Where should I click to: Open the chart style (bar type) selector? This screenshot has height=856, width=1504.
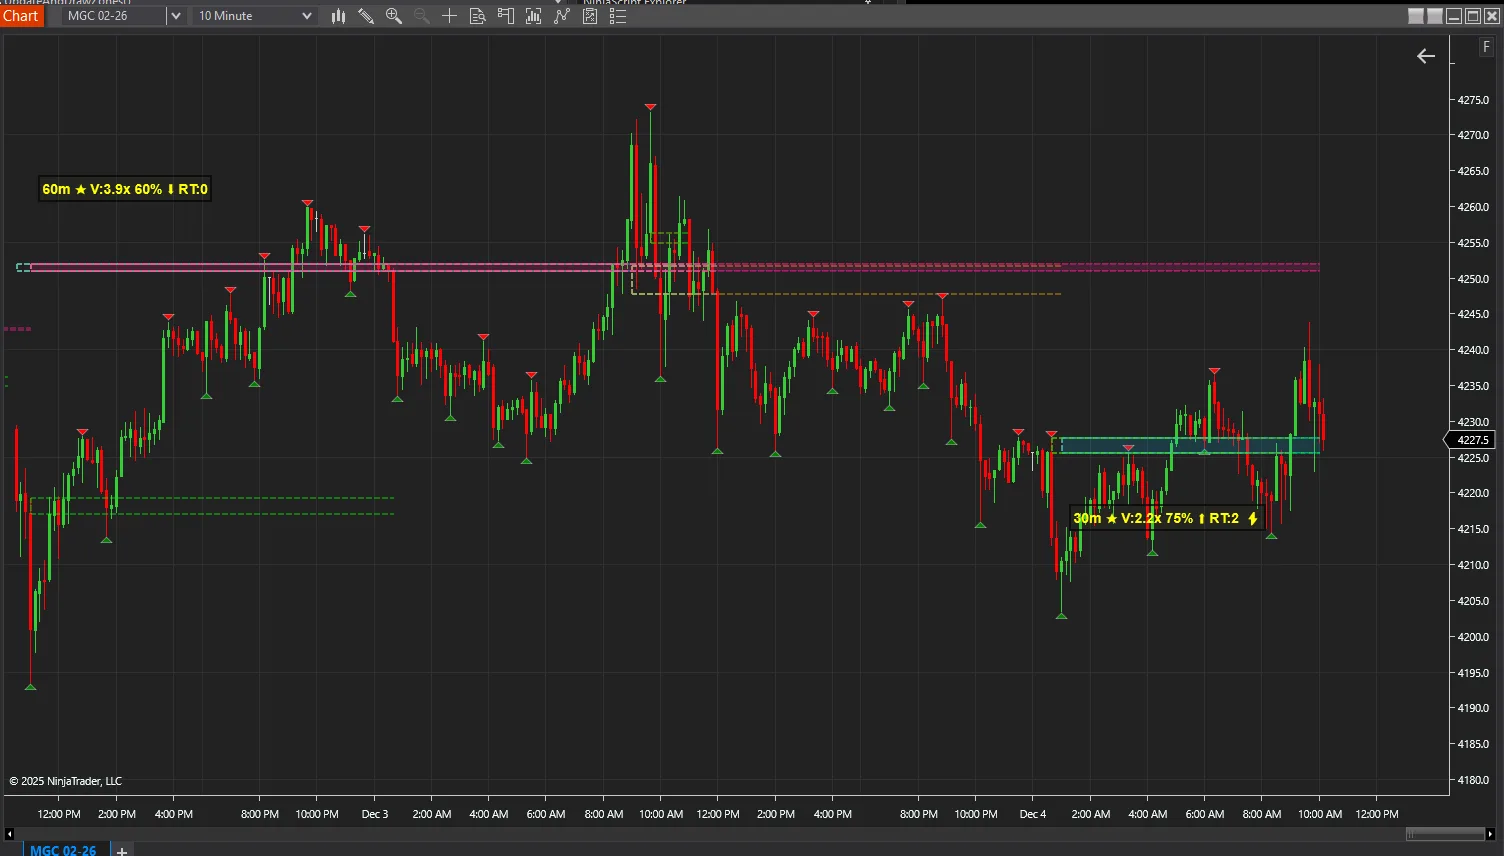(338, 16)
